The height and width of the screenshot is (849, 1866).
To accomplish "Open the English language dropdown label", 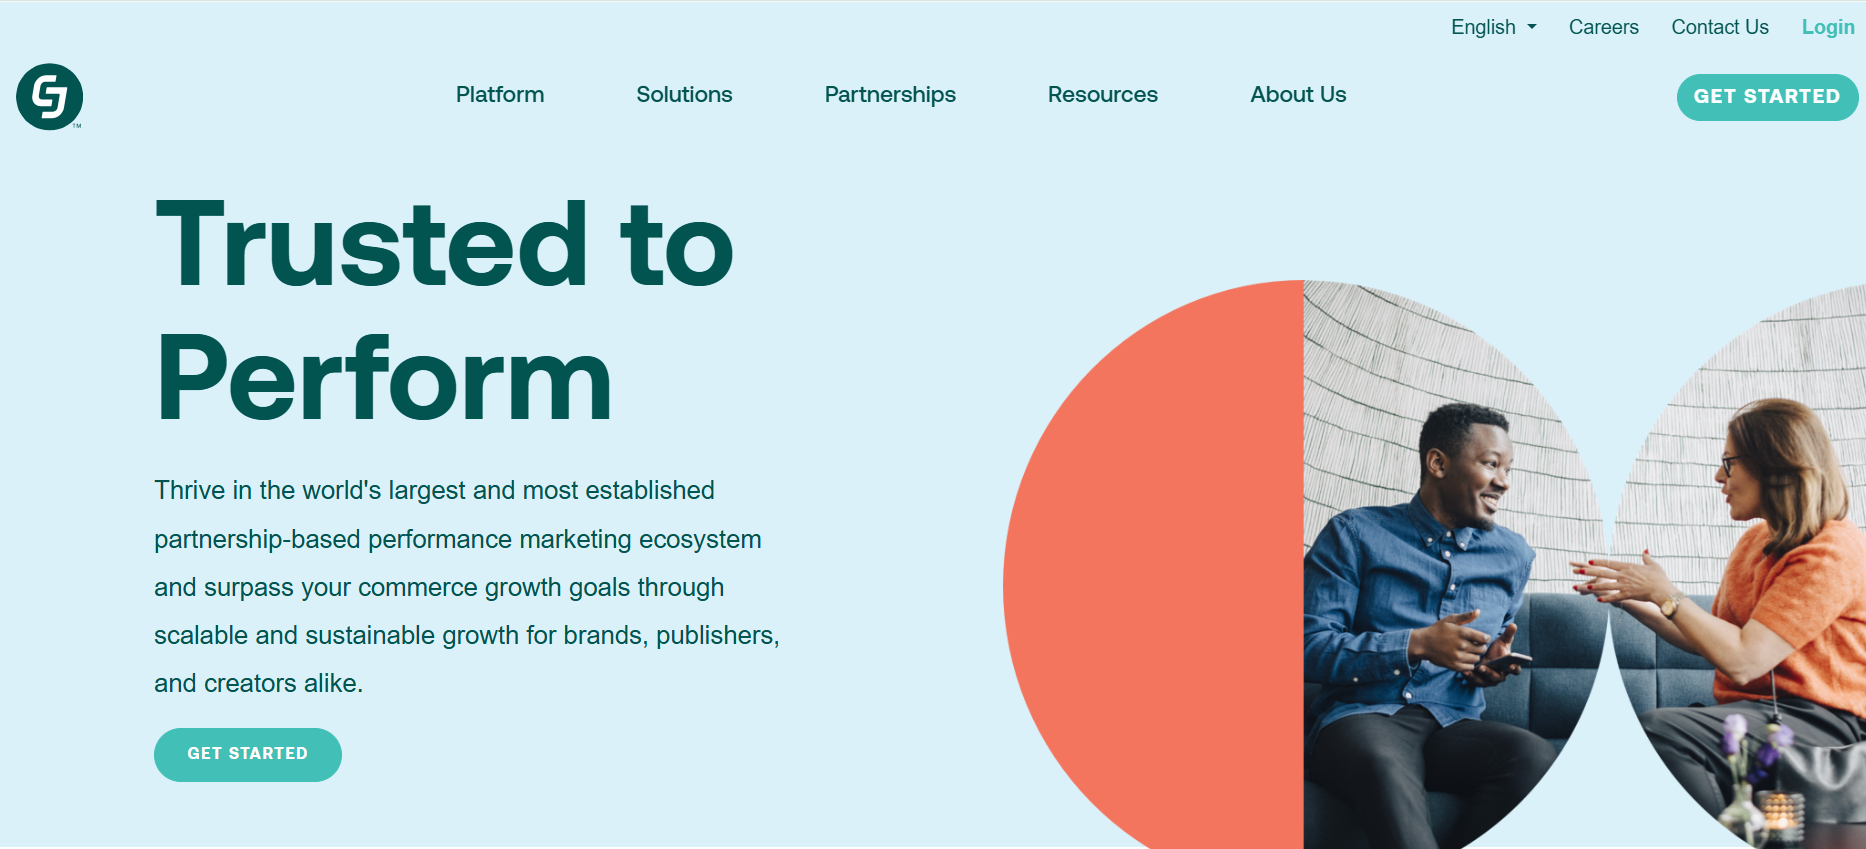I will pos(1483,27).
